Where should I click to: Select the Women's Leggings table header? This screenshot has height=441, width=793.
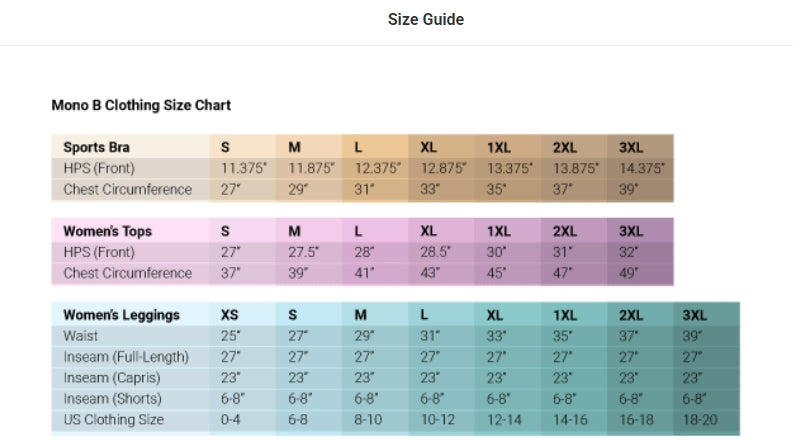click(121, 315)
